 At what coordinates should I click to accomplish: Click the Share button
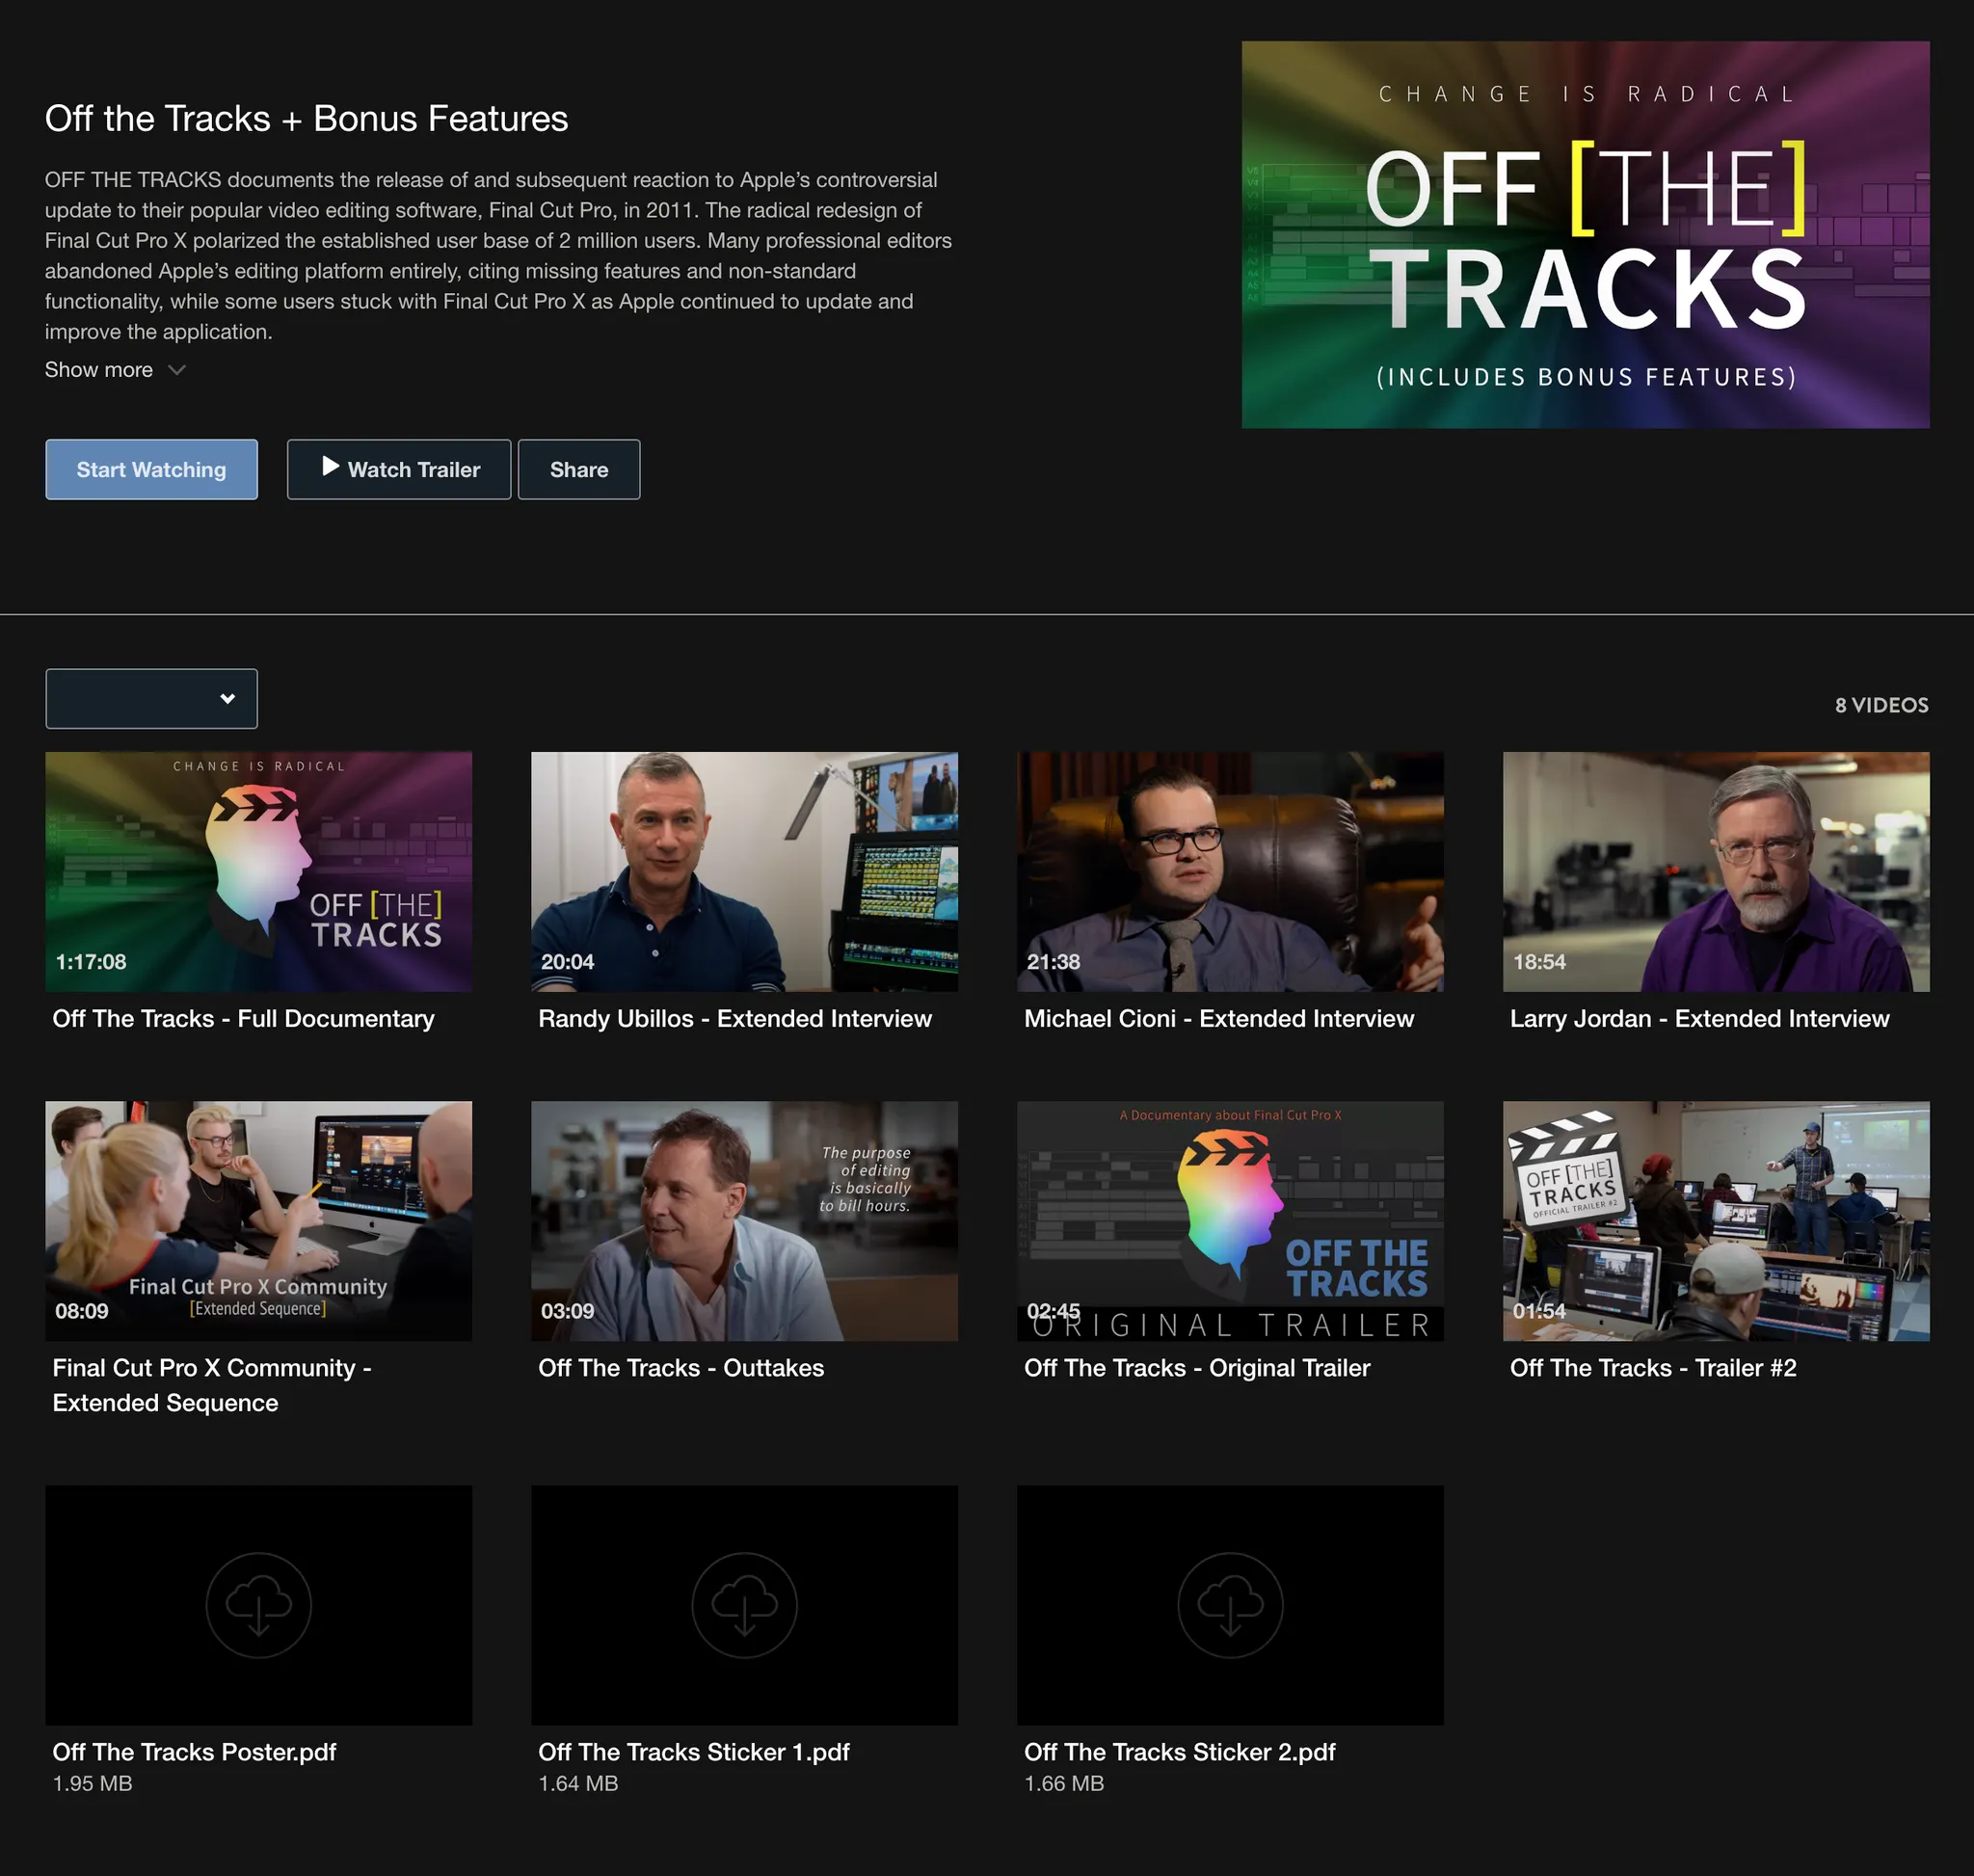tap(578, 469)
